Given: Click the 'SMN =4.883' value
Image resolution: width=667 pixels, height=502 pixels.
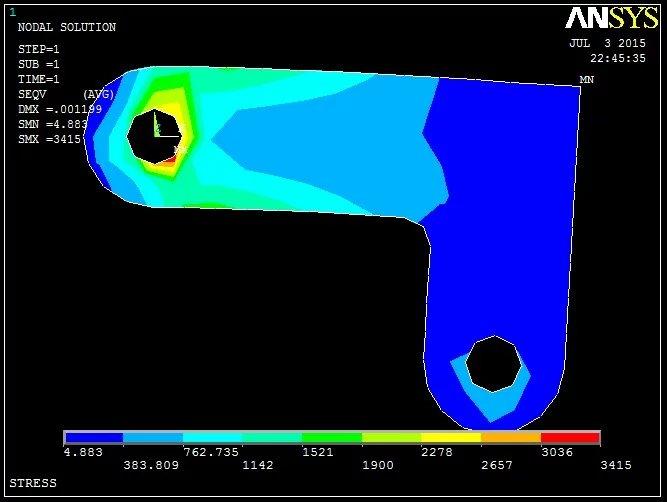Looking at the screenshot, I should pyautogui.click(x=53, y=124).
